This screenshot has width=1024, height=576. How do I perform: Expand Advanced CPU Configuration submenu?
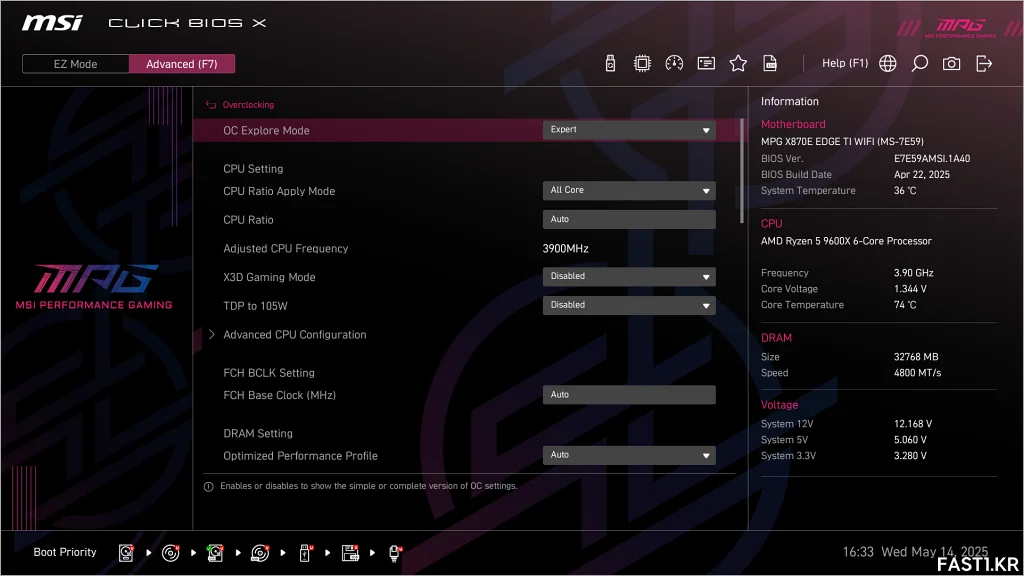point(295,334)
